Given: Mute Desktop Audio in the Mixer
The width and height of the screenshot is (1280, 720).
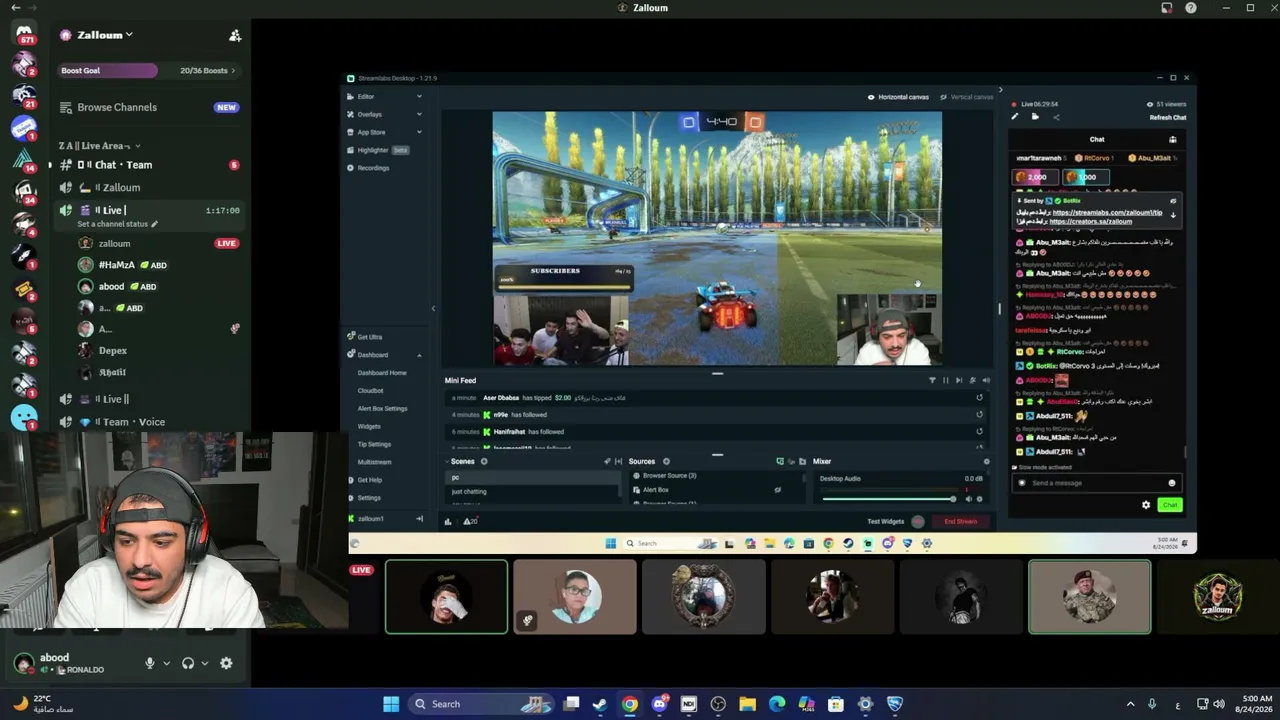Looking at the screenshot, I should (x=968, y=499).
